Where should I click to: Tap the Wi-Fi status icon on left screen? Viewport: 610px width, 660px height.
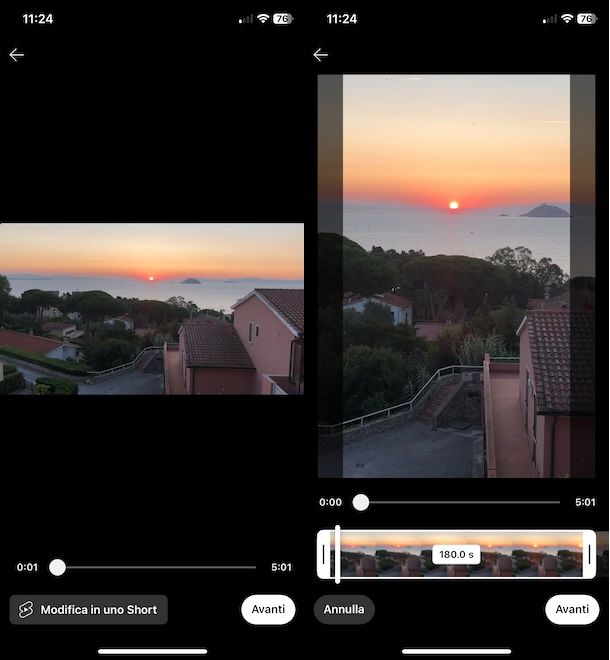pos(263,19)
